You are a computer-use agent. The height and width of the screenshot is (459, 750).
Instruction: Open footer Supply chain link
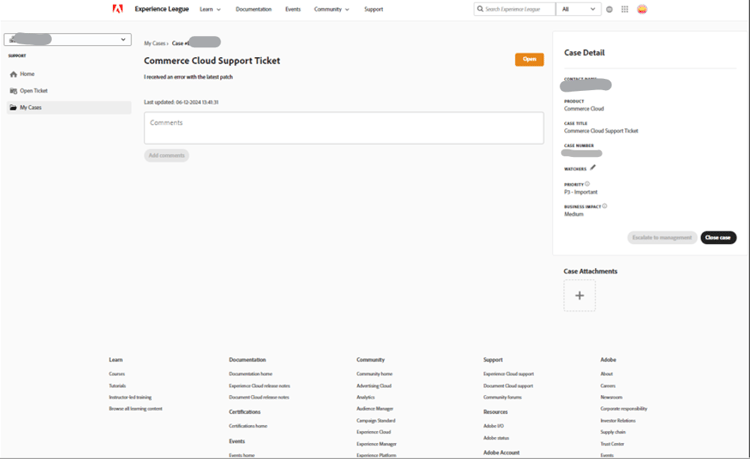coord(613,432)
